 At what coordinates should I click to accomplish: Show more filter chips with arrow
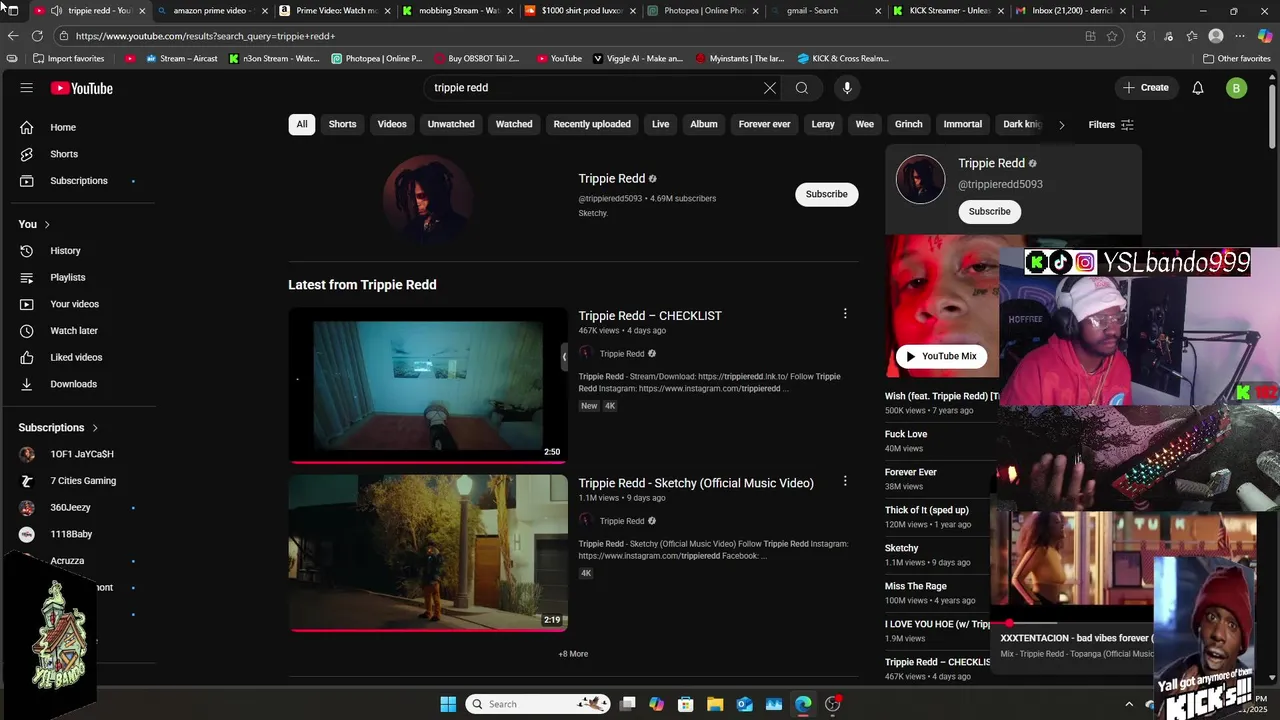1061,125
